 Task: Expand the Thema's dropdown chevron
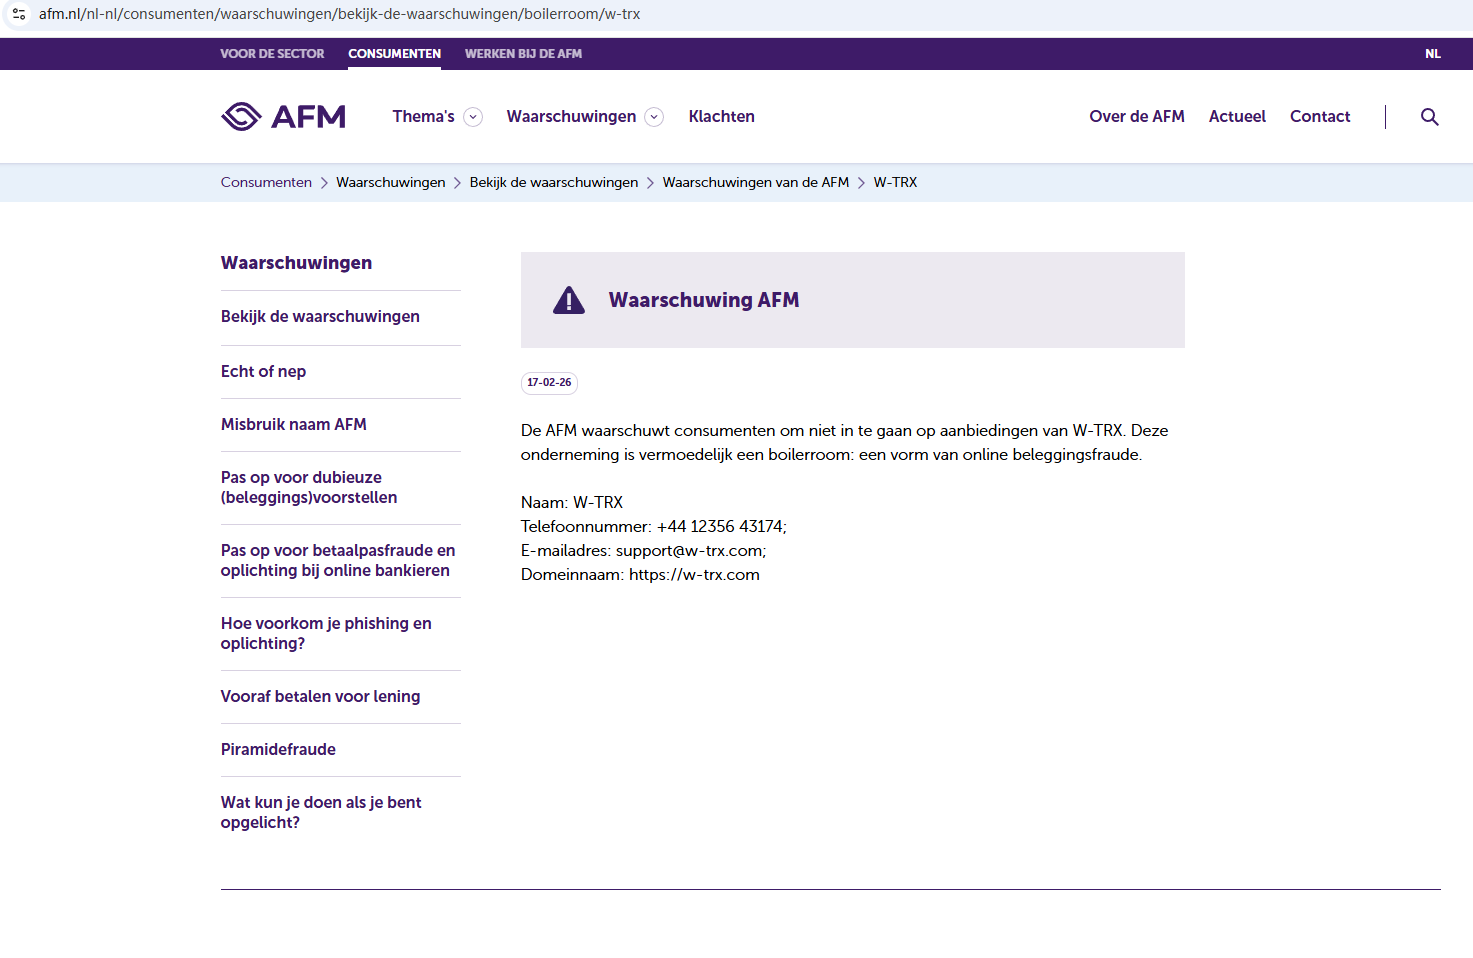click(473, 117)
